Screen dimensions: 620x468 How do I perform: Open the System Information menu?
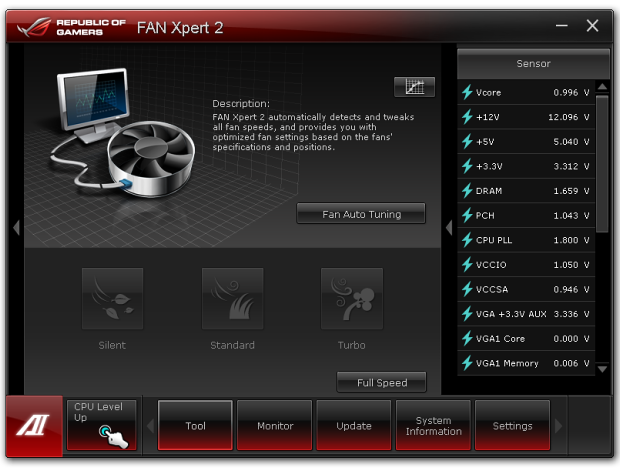pyautogui.click(x=433, y=425)
